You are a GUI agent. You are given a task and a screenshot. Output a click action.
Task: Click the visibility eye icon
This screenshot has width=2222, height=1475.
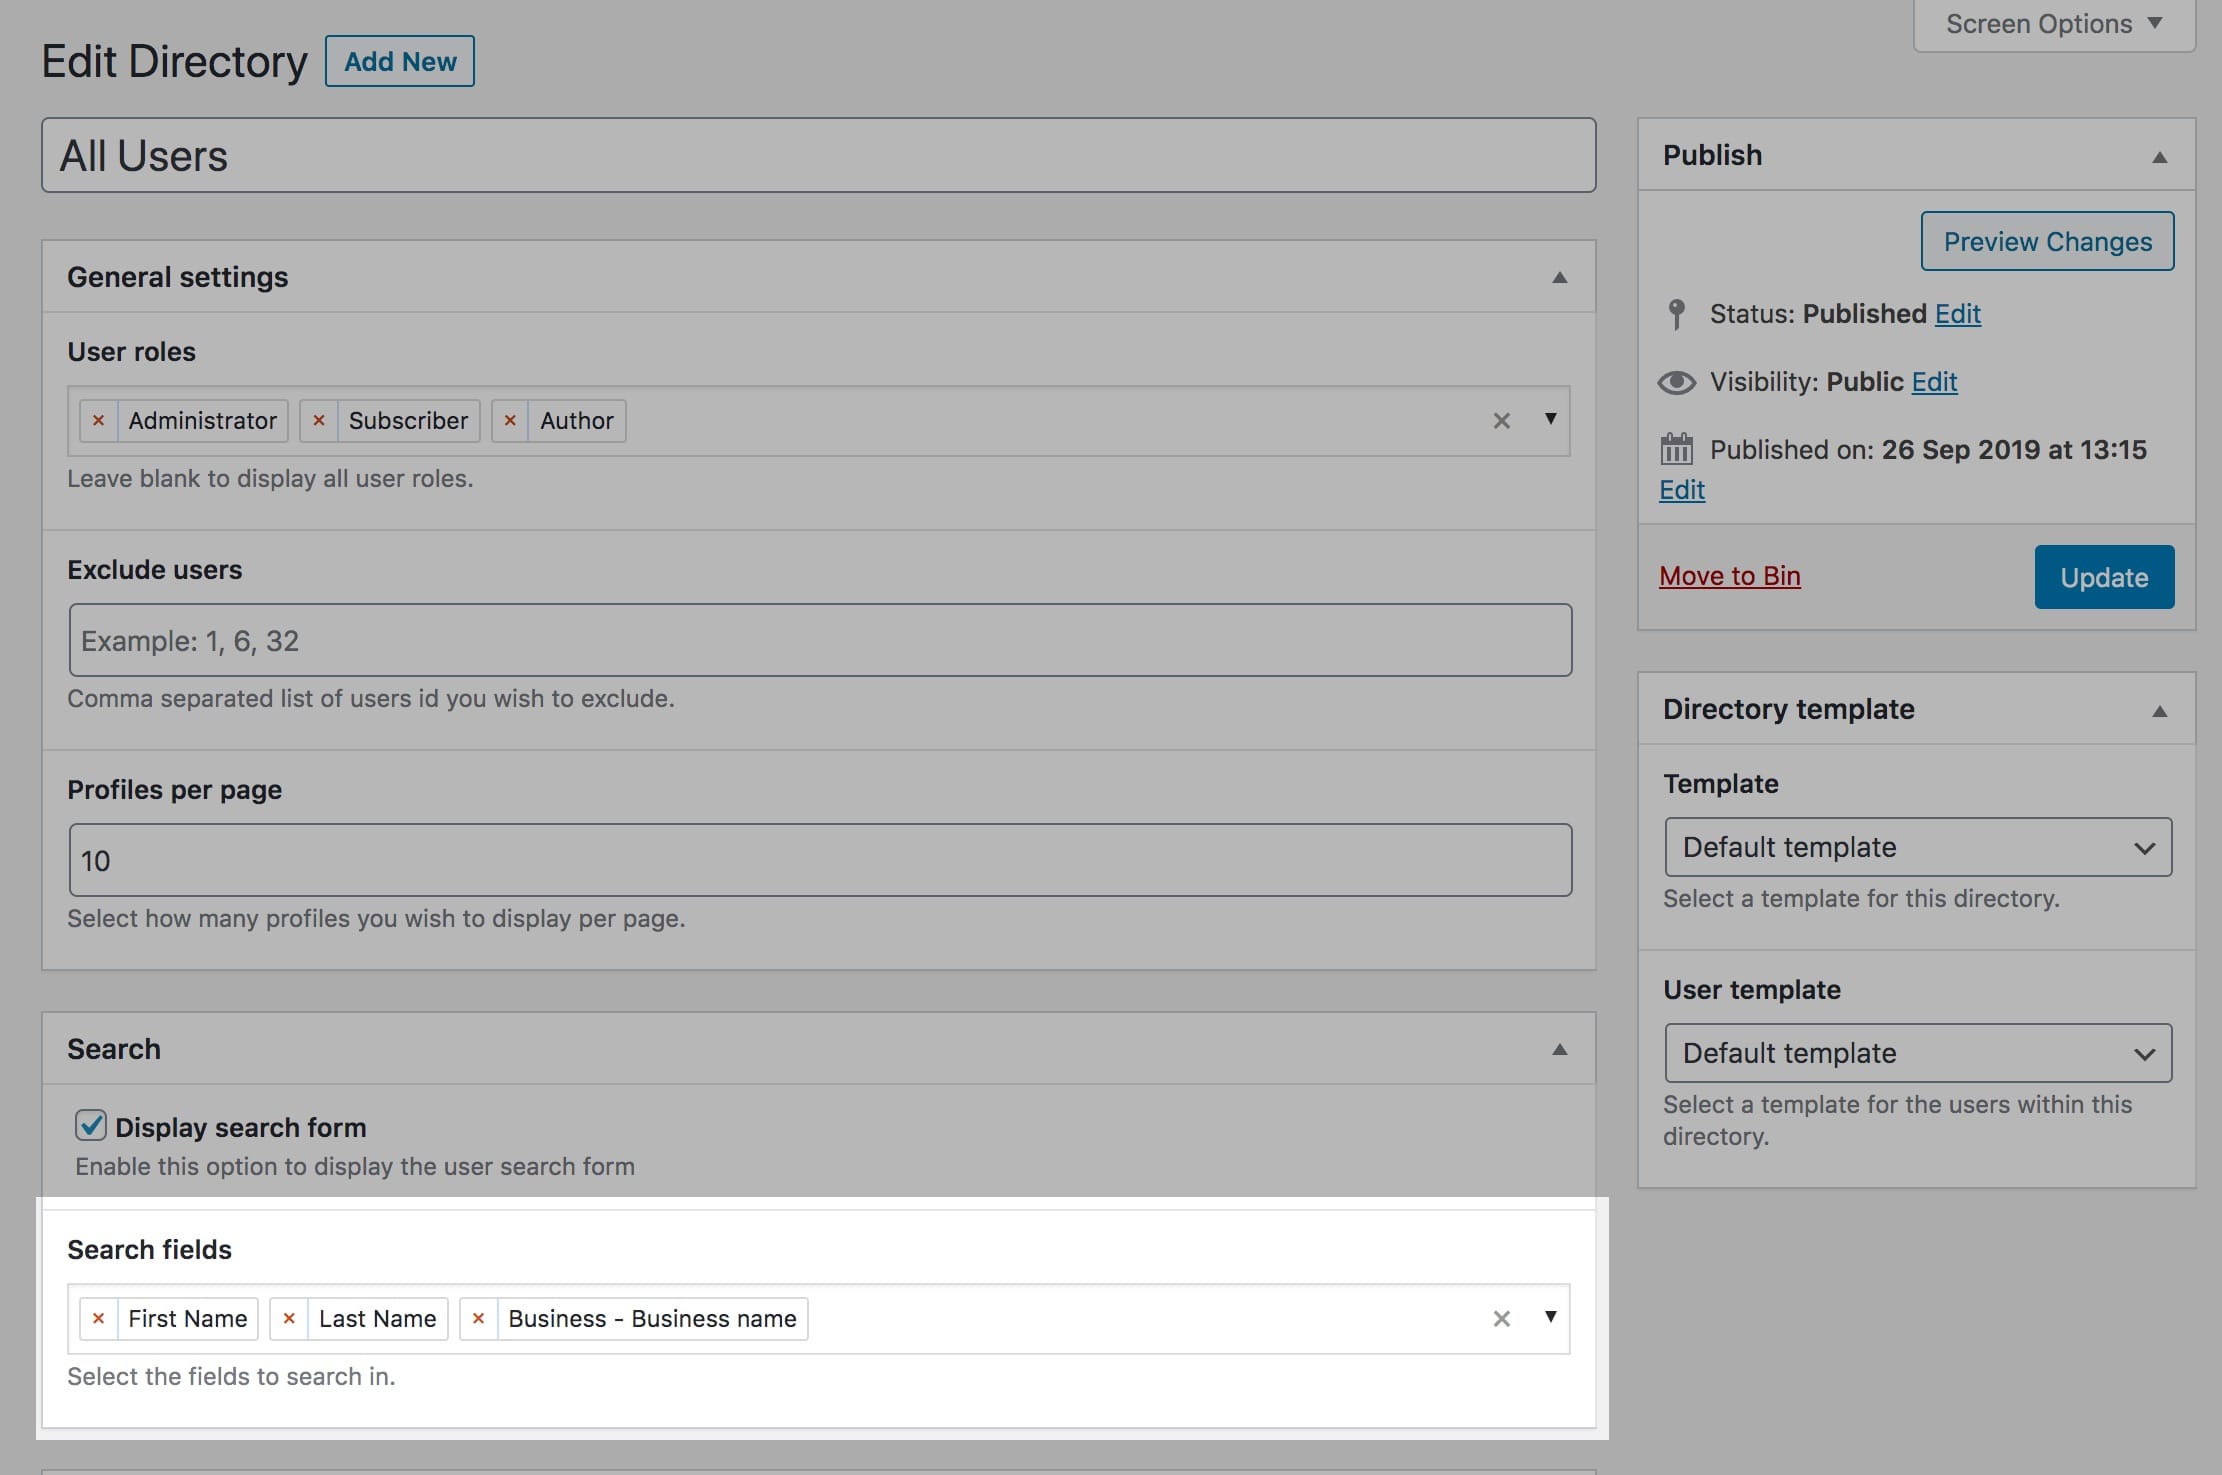pos(1677,380)
